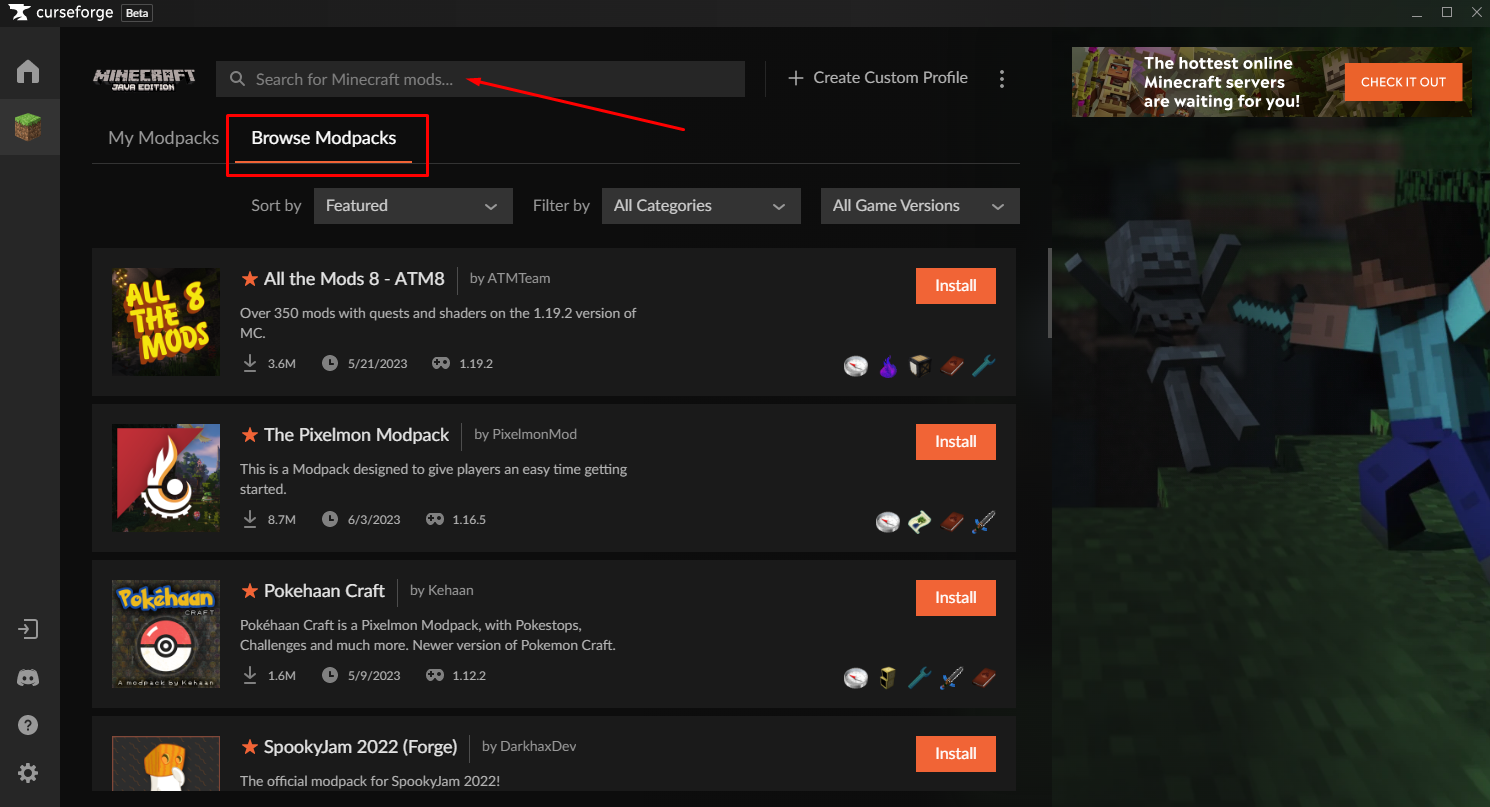
Task: Open the help question mark icon
Action: tap(28, 725)
